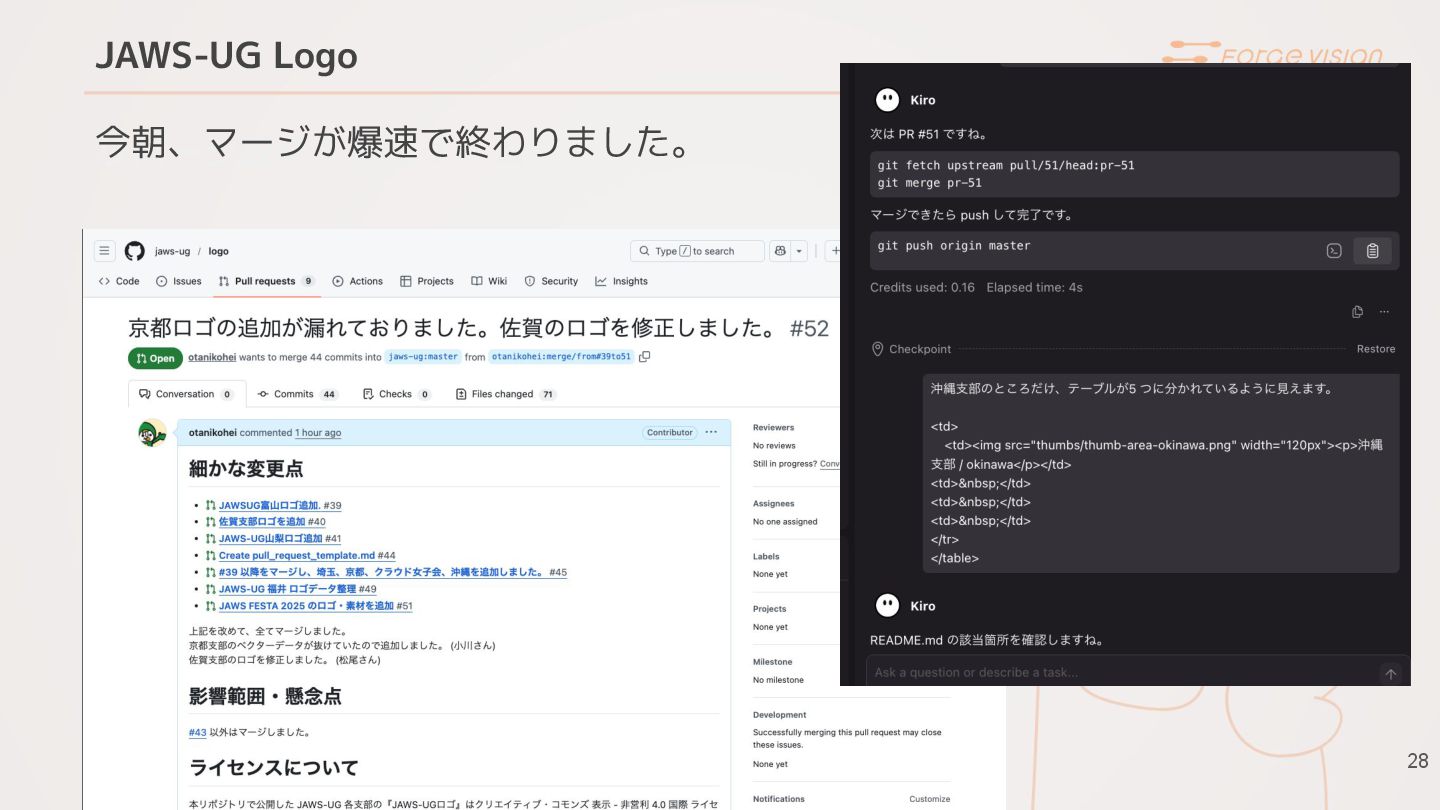Click the 'Credits used: 0.16' text

(x=922, y=287)
